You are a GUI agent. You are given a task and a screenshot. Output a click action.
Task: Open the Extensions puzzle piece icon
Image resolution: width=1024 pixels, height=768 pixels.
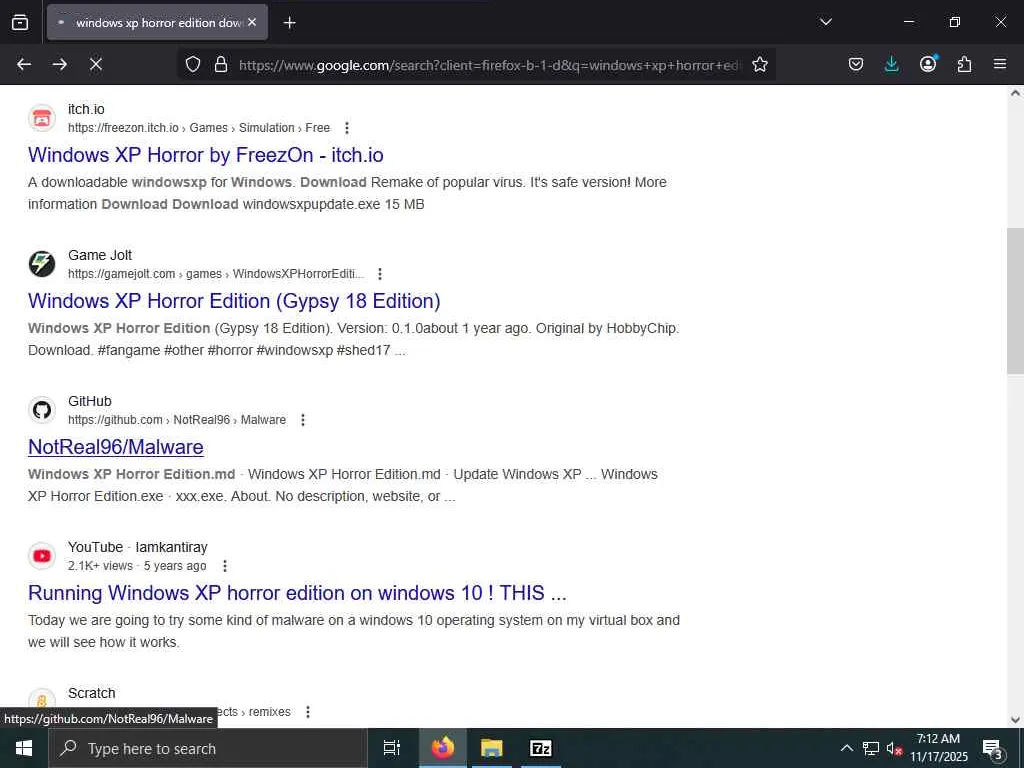(964, 64)
